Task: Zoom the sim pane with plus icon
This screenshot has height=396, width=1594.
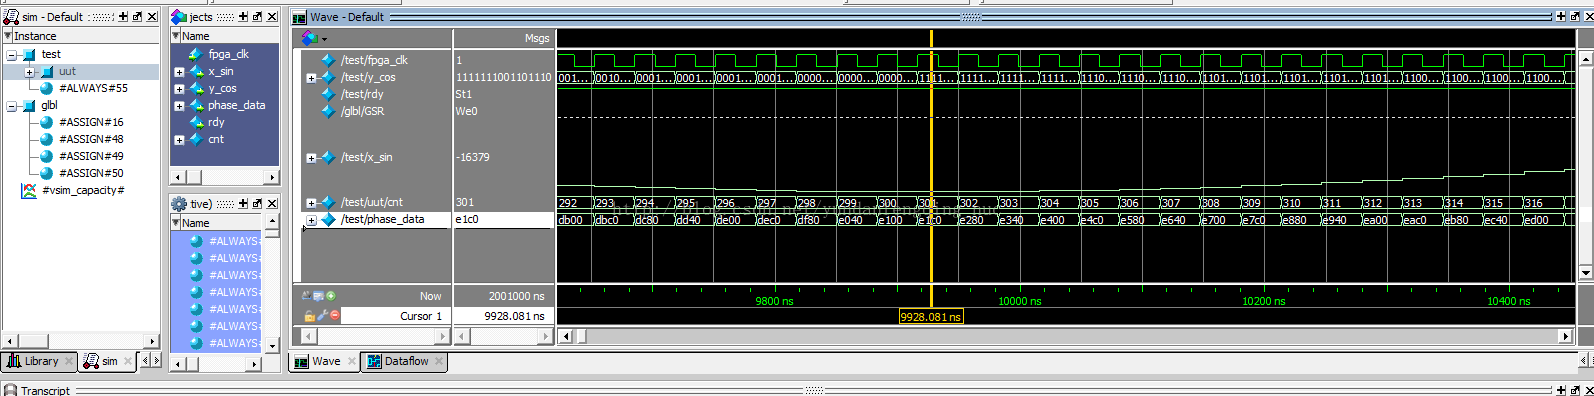Action: click(123, 17)
